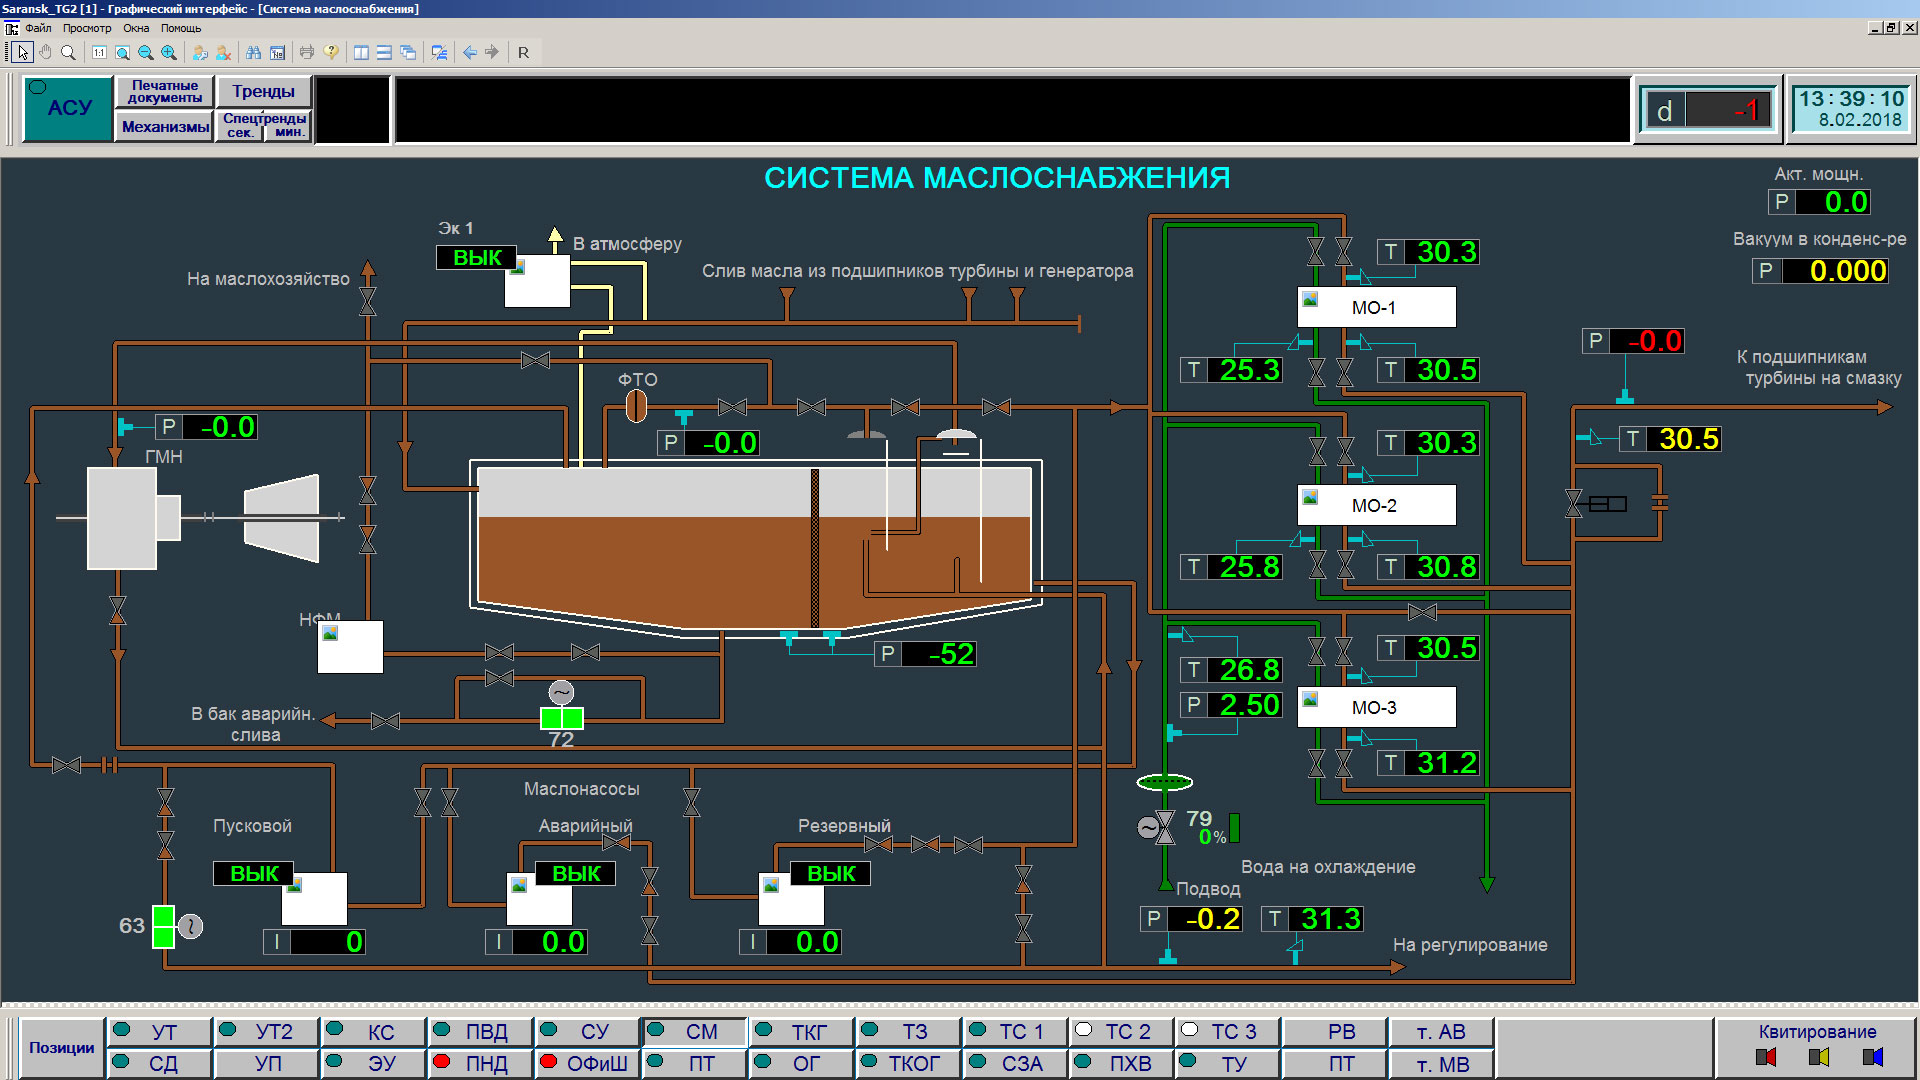This screenshot has width=1920, height=1080.
Task: Acknowledge blue speaker icon
Action: pyautogui.click(x=1873, y=1057)
